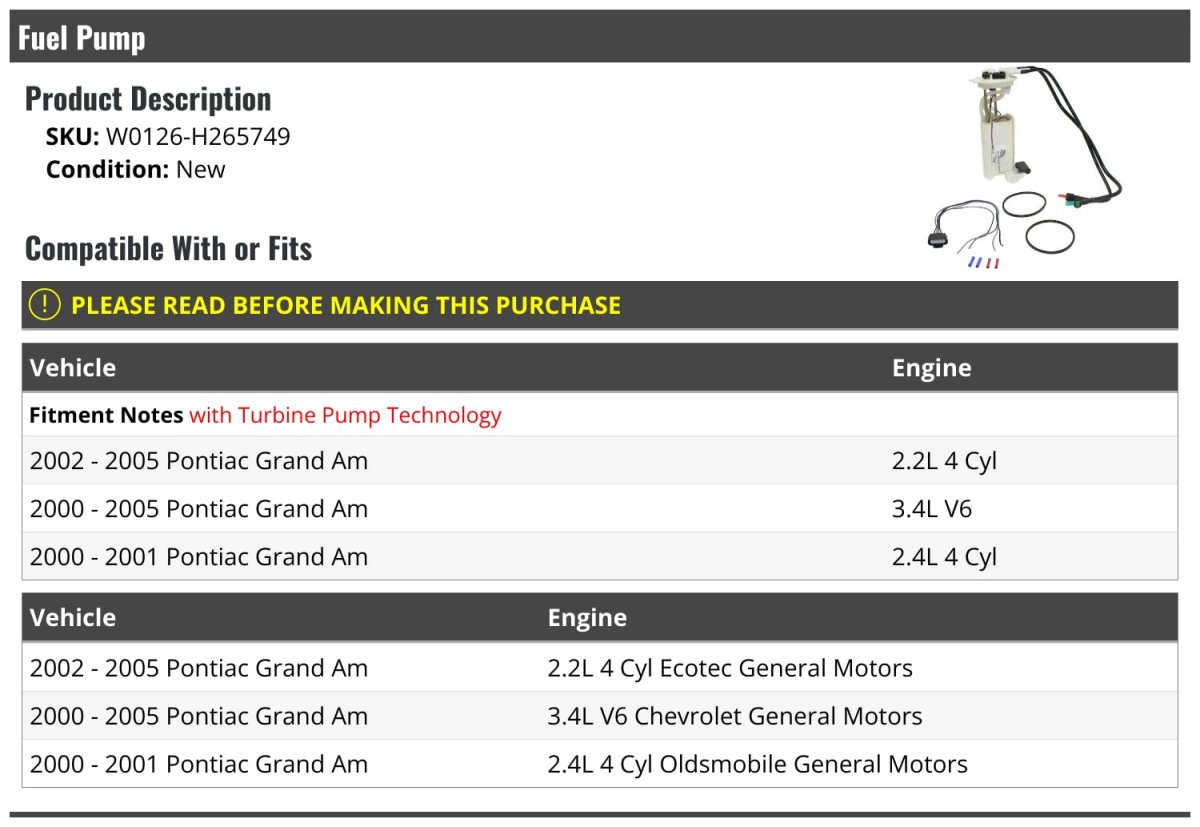Image resolution: width=1200 pixels, height=827 pixels.
Task: Click the PLEASE READ BEFORE MAKING THIS PURCHASE banner
Action: coord(600,305)
